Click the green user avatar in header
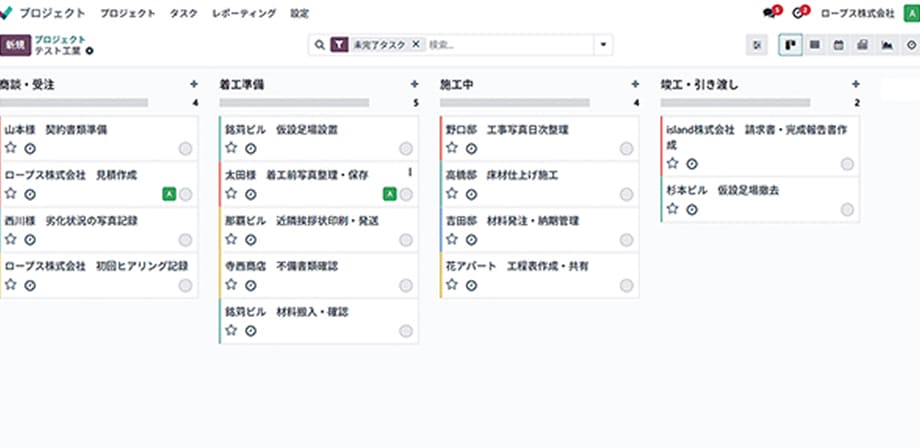Screen dimensions: 920x448 pos(911,13)
